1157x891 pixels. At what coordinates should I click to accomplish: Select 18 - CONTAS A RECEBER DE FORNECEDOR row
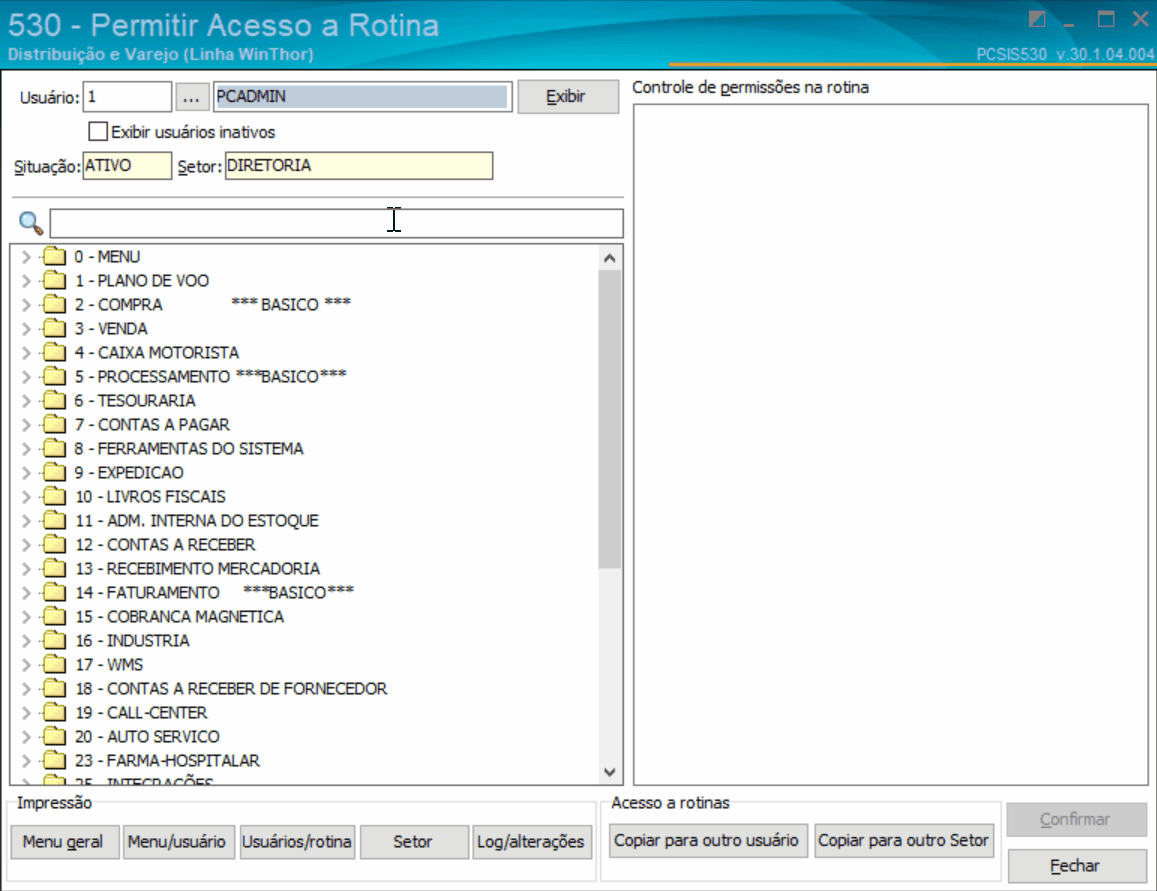click(231, 688)
